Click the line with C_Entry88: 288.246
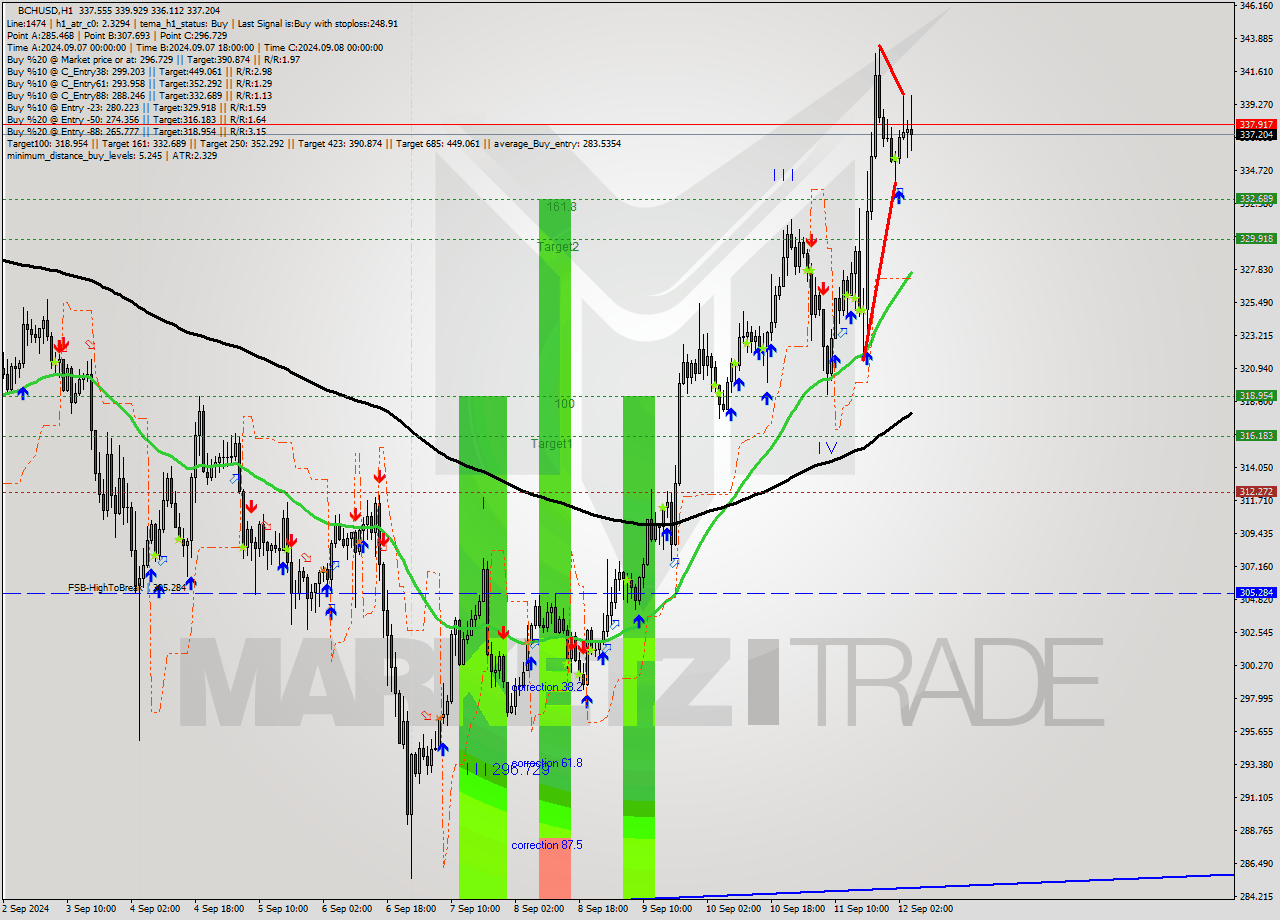 click(x=139, y=95)
